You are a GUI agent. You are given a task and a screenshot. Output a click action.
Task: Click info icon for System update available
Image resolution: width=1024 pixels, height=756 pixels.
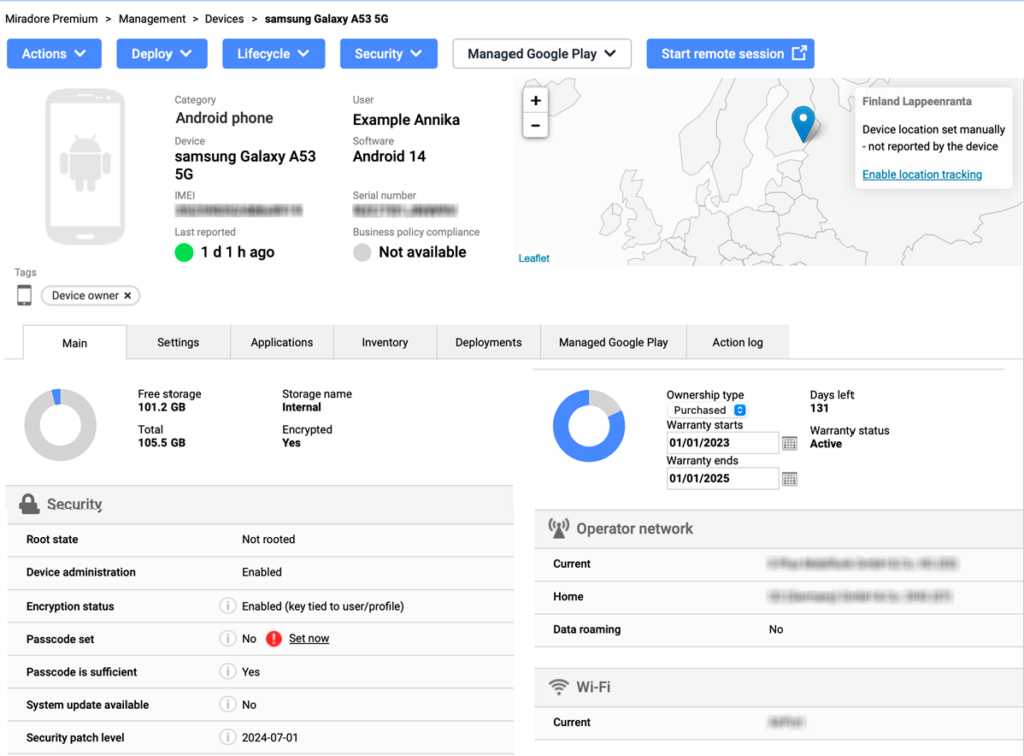[227, 704]
